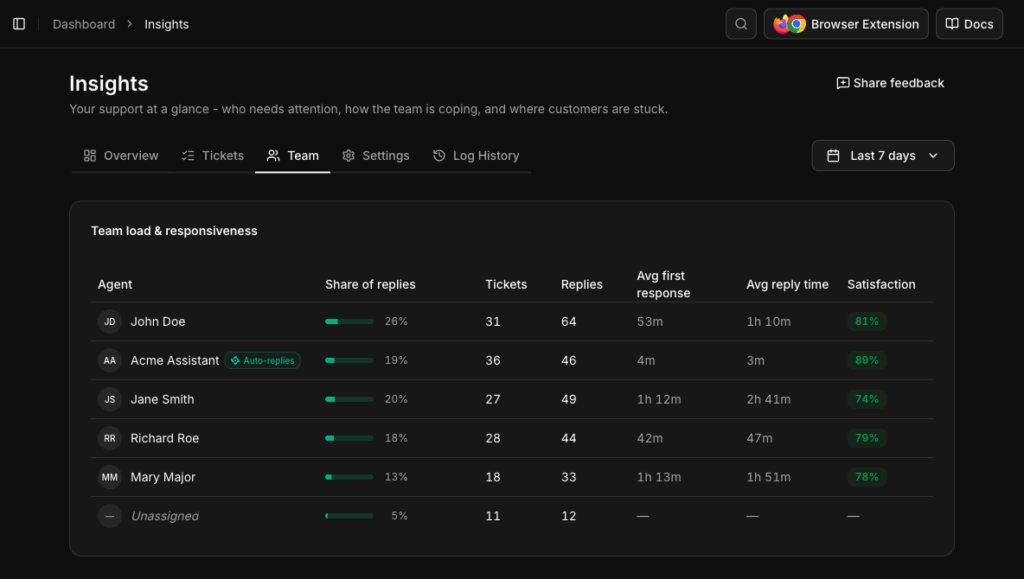
Task: Click the Team load & responsiveness heading
Action: (x=174, y=231)
